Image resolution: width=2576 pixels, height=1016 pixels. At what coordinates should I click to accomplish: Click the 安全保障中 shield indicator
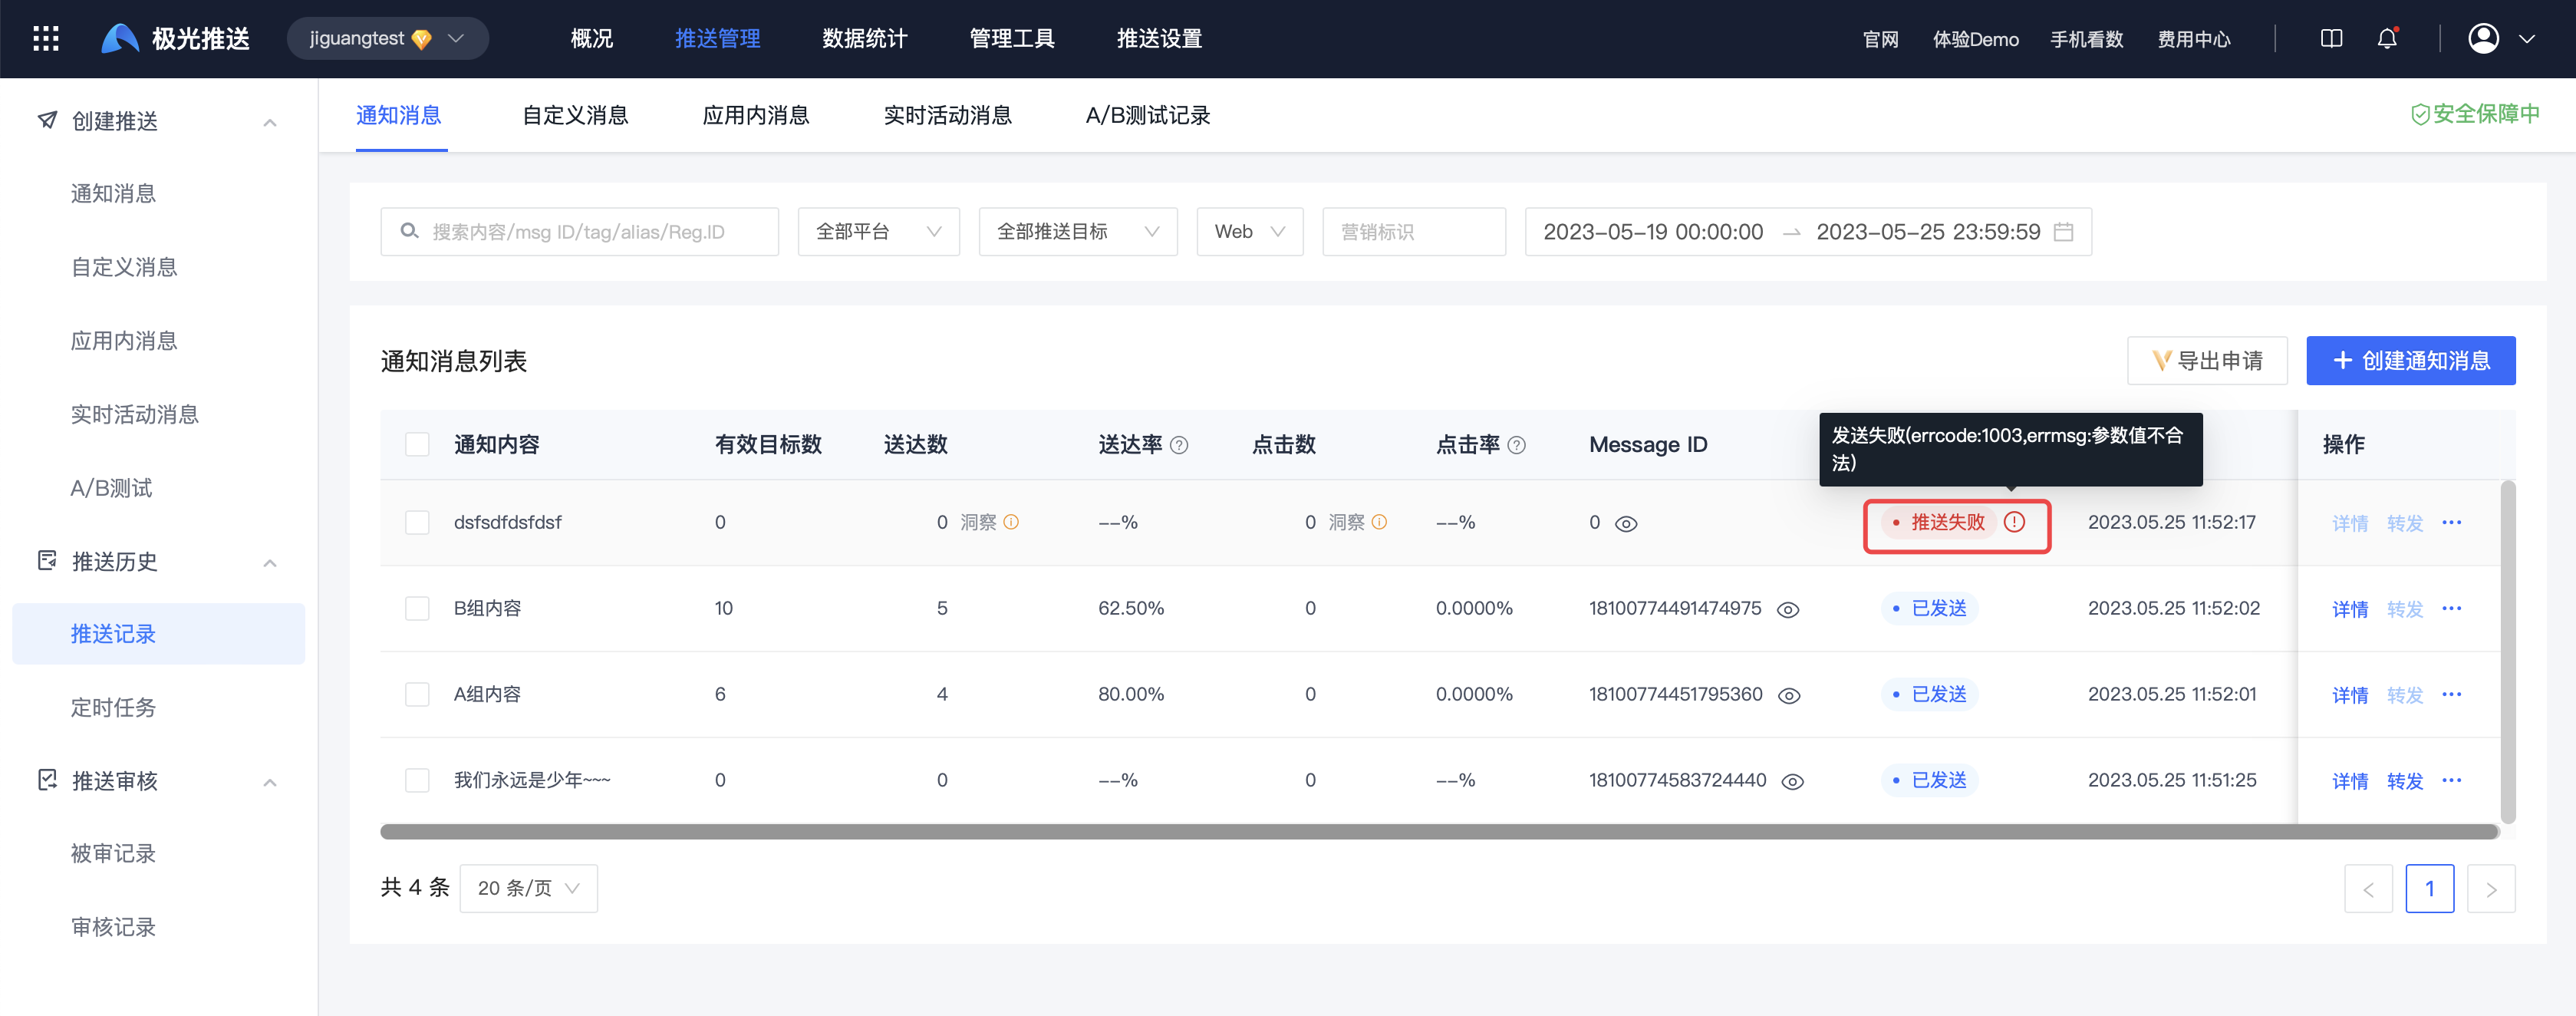tap(2474, 115)
